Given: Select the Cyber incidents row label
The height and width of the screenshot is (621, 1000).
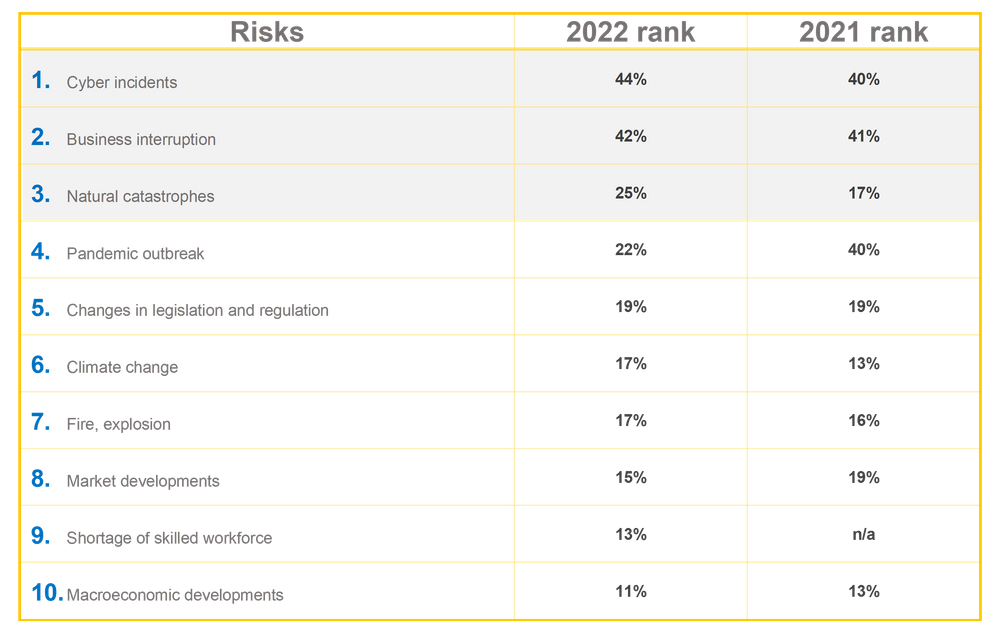Looking at the screenshot, I should tap(122, 83).
